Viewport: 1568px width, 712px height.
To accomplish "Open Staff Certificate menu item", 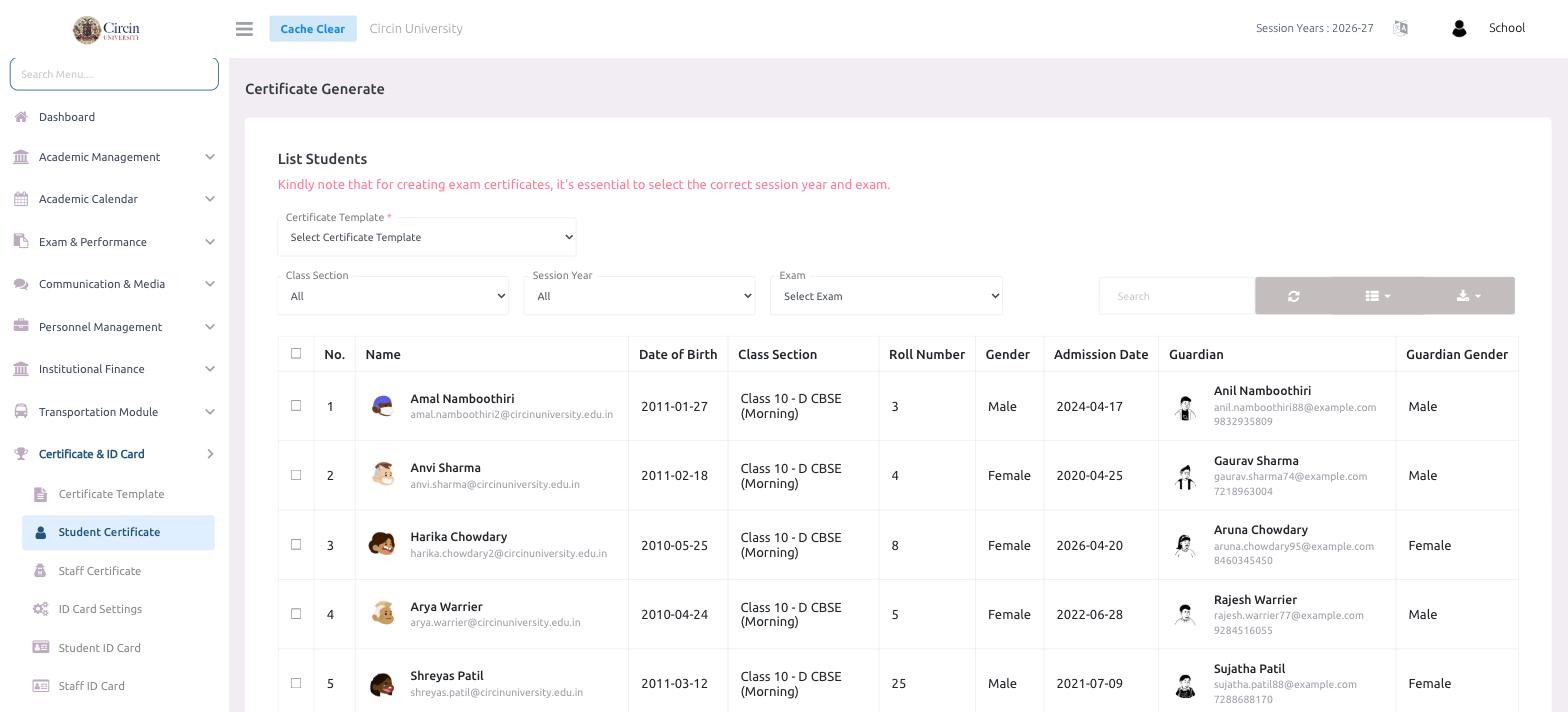I will pyautogui.click(x=99, y=571).
